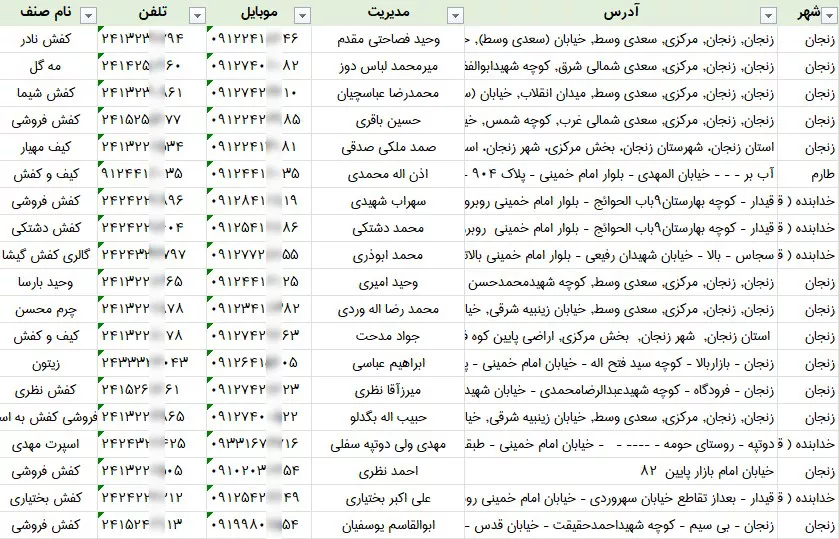Select the mobile cell in مهدی ولی دوتپه سفلی row
Viewport: 839px width, 539px height.
tap(259, 444)
